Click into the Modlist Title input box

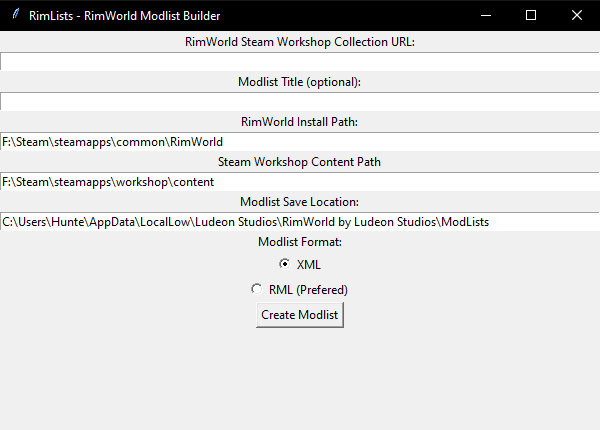click(x=300, y=101)
